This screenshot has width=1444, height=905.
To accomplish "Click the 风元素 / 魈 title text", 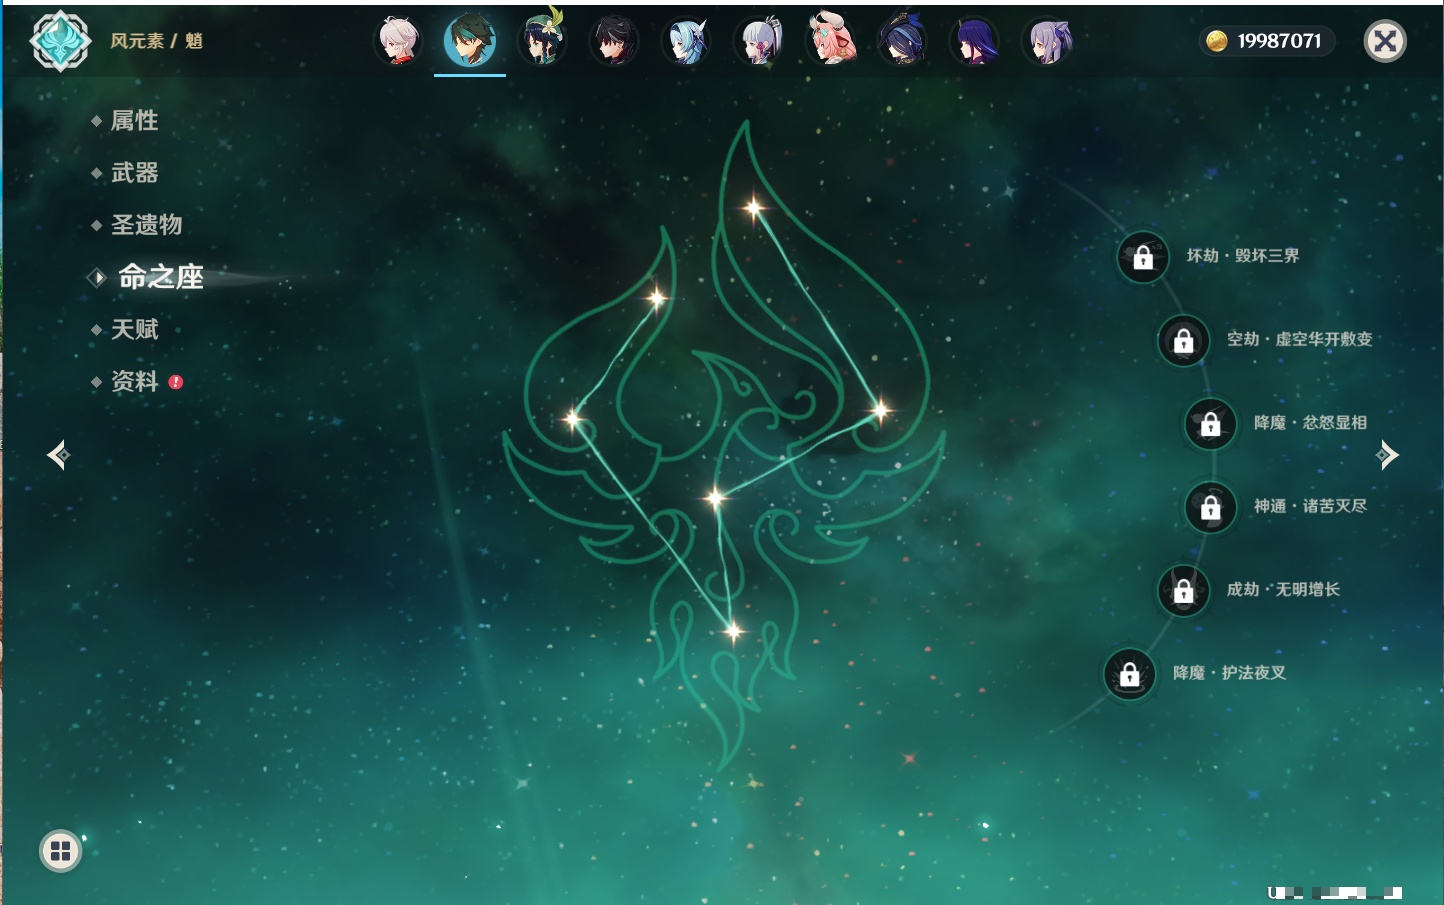I will pyautogui.click(x=156, y=41).
